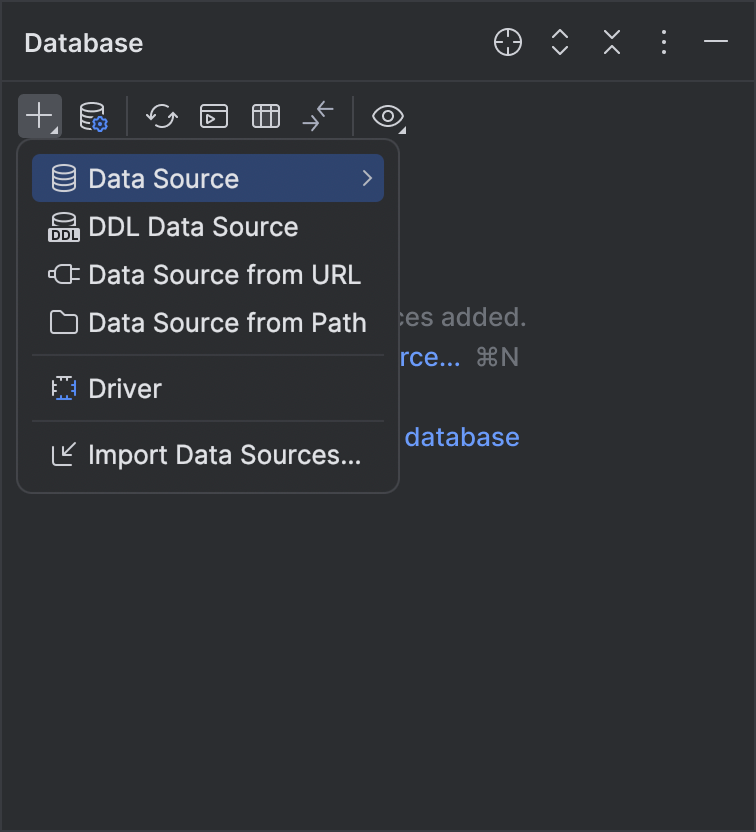Click the navigate-to-related-object arrow icon
The image size is (756, 832).
pyautogui.click(x=317, y=116)
